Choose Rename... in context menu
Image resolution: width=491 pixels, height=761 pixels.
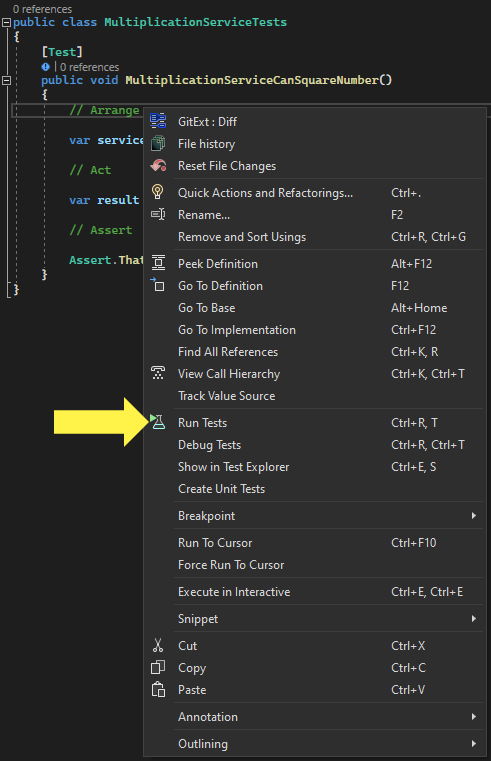(314, 215)
